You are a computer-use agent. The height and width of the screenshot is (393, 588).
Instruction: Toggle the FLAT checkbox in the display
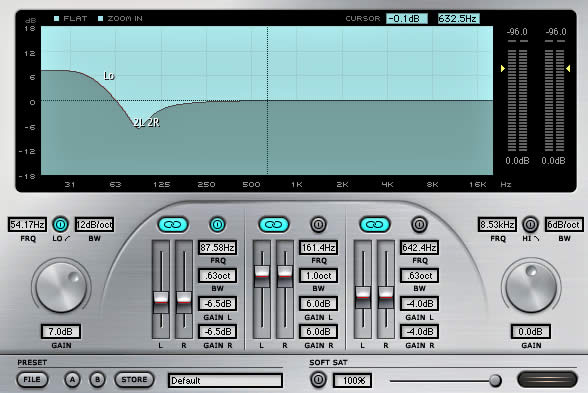(57, 18)
